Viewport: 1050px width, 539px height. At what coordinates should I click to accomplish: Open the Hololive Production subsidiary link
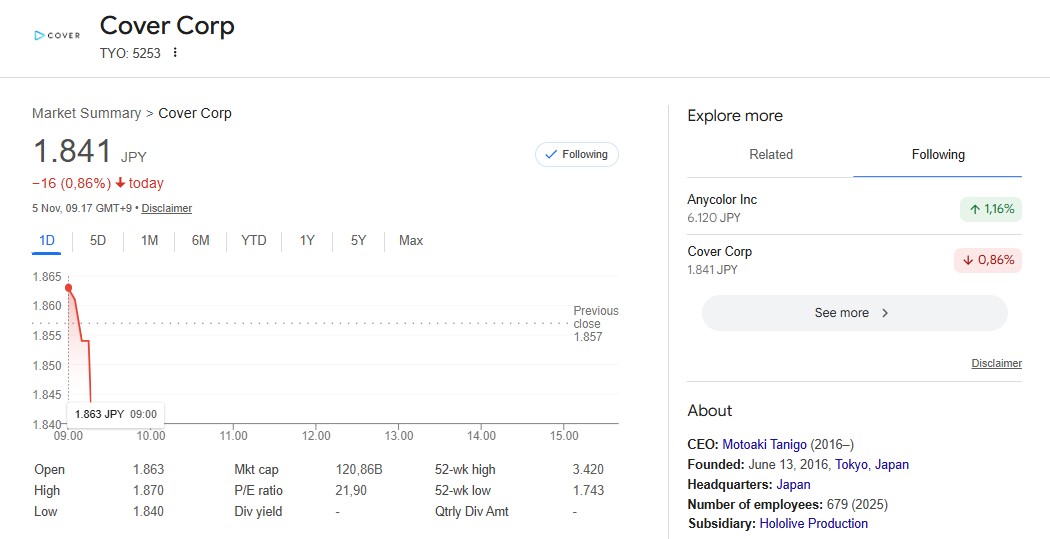(x=814, y=524)
